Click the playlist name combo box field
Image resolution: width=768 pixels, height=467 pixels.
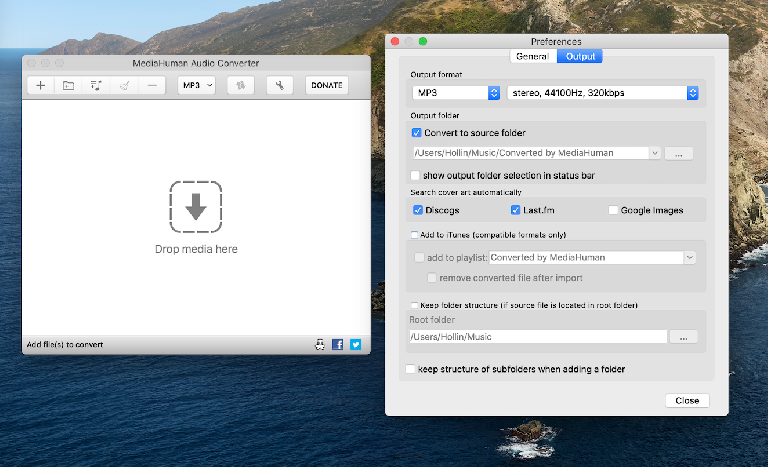(586, 257)
